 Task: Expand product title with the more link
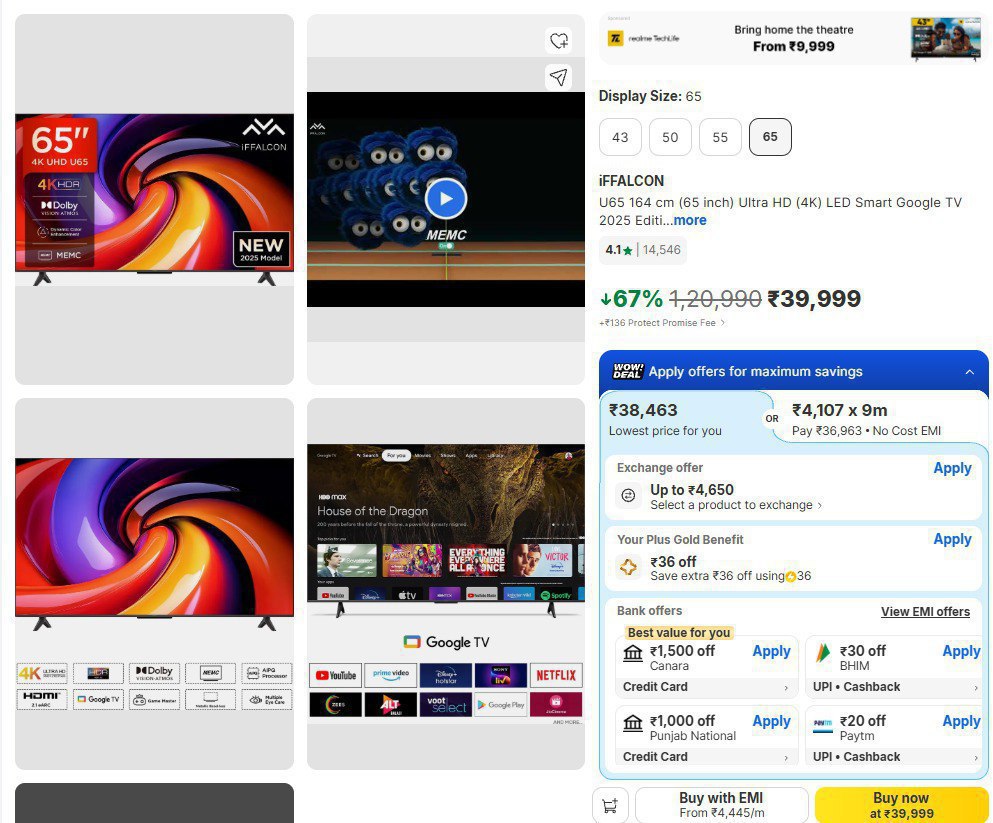click(690, 220)
